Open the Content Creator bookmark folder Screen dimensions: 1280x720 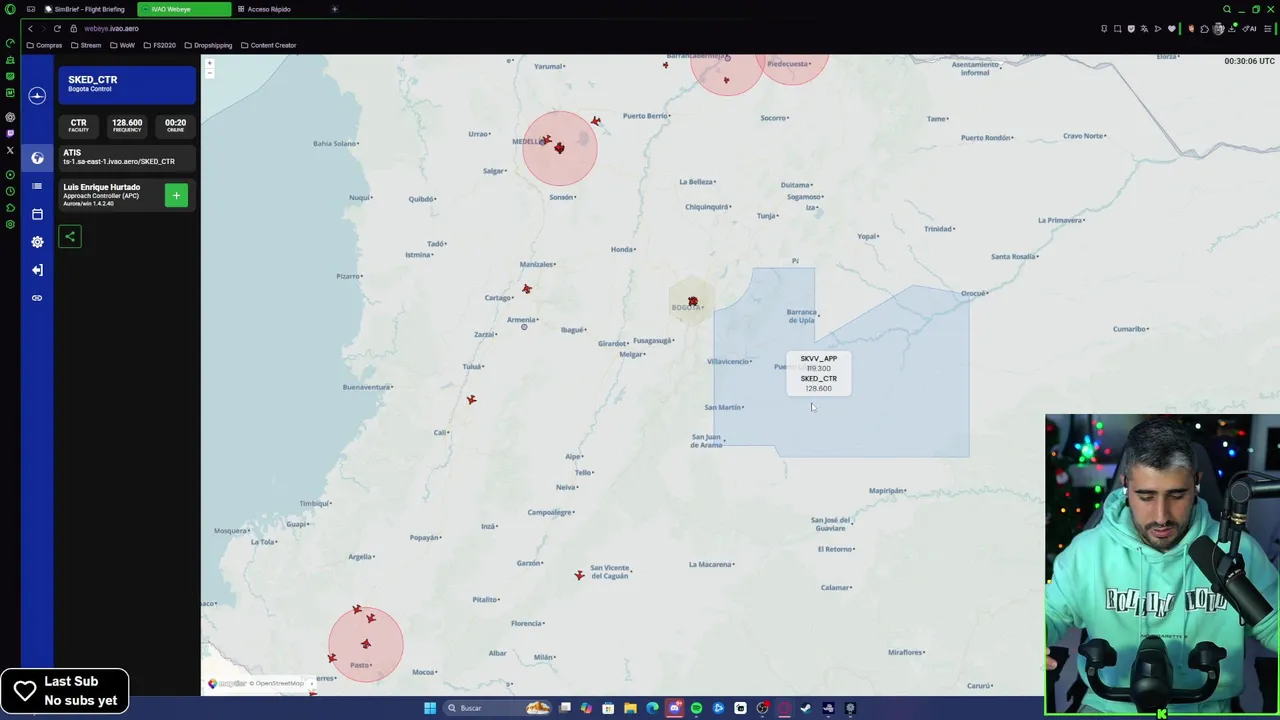(x=269, y=45)
